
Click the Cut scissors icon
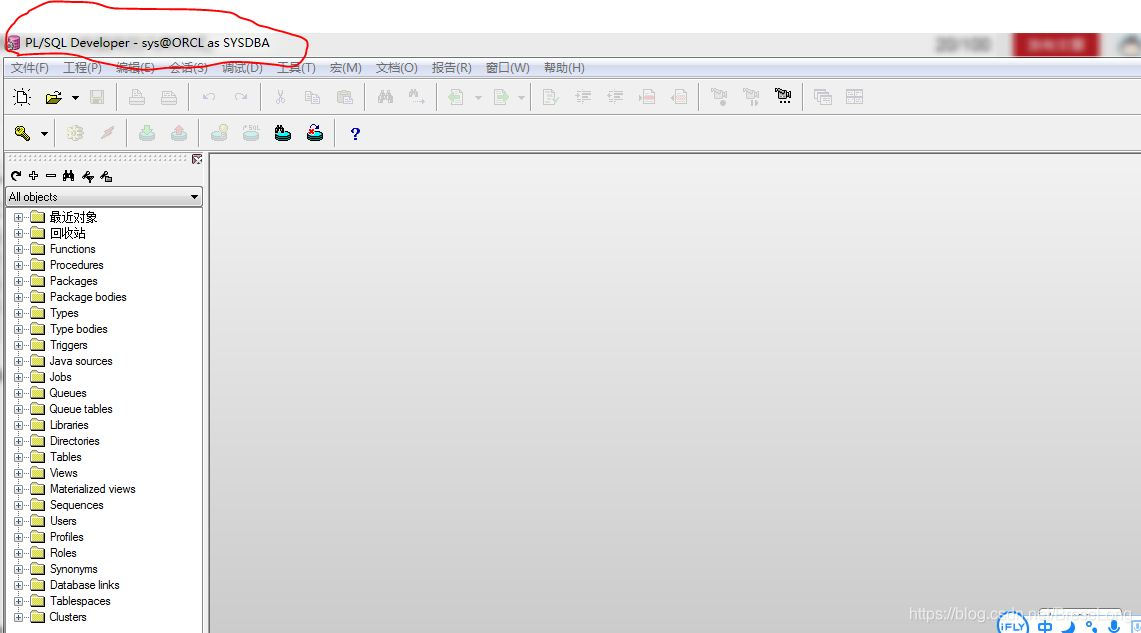280,97
